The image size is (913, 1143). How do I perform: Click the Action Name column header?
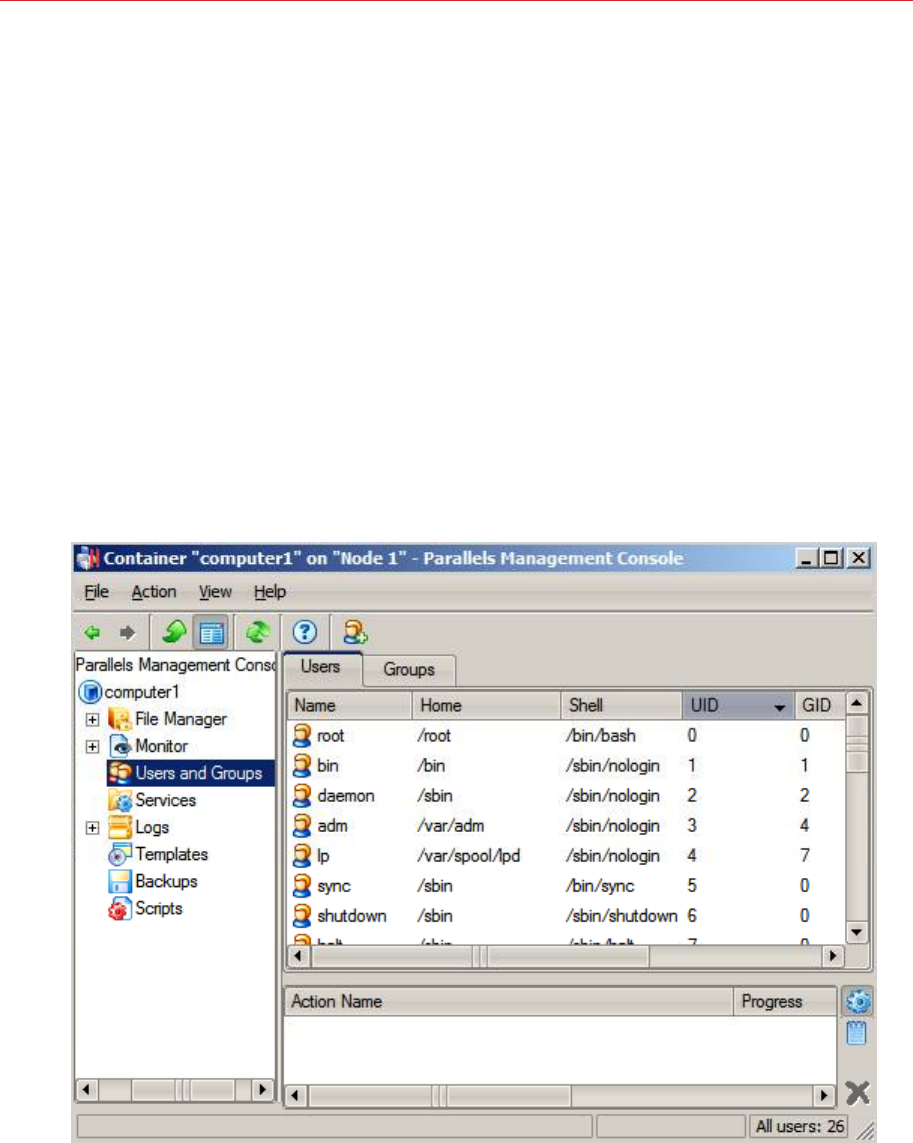[508, 1002]
